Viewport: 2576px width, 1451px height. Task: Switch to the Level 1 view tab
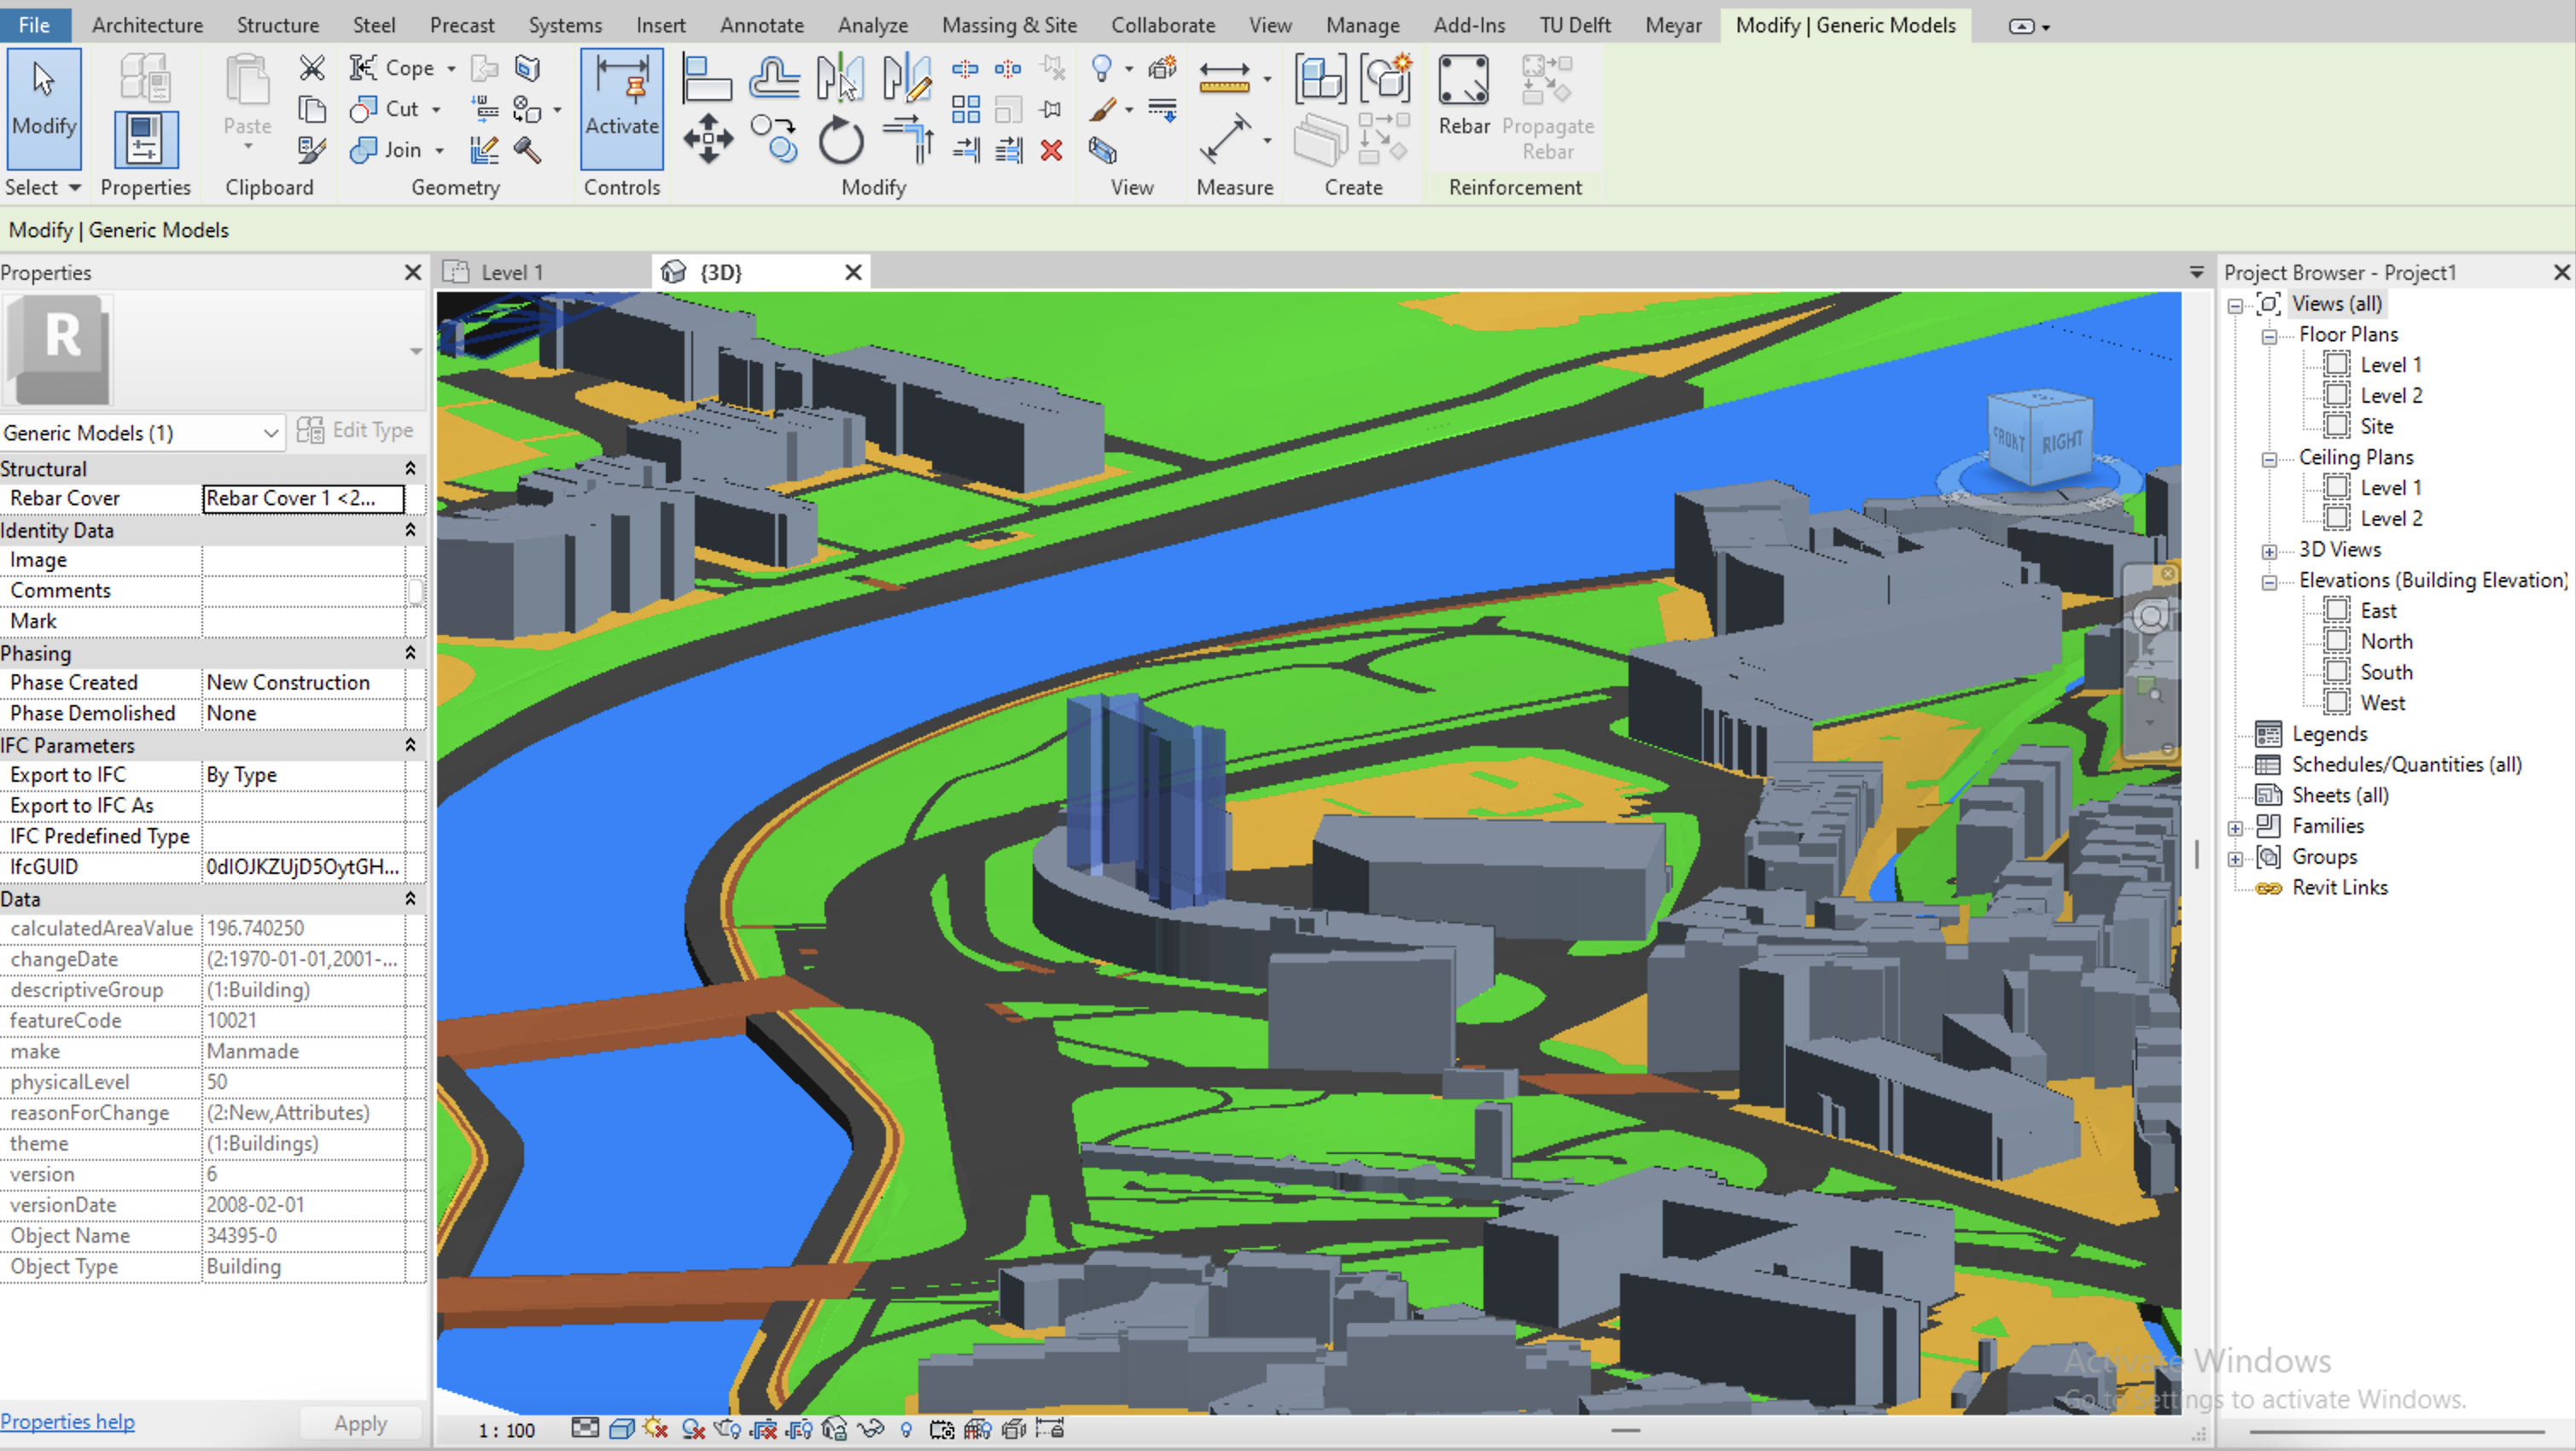(x=512, y=272)
